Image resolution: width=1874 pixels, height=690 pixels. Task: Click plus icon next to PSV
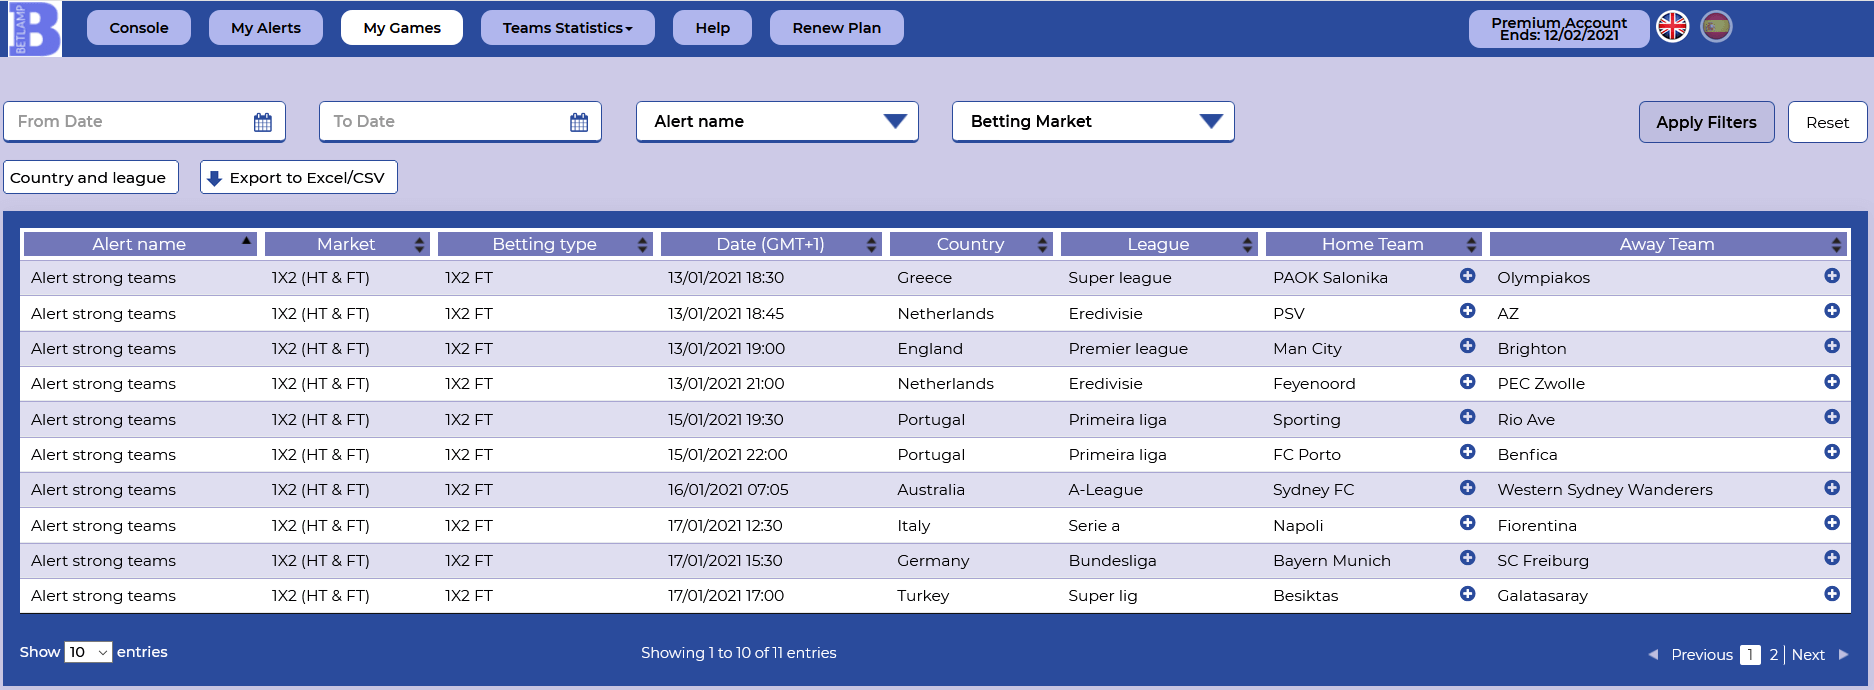coord(1467,311)
